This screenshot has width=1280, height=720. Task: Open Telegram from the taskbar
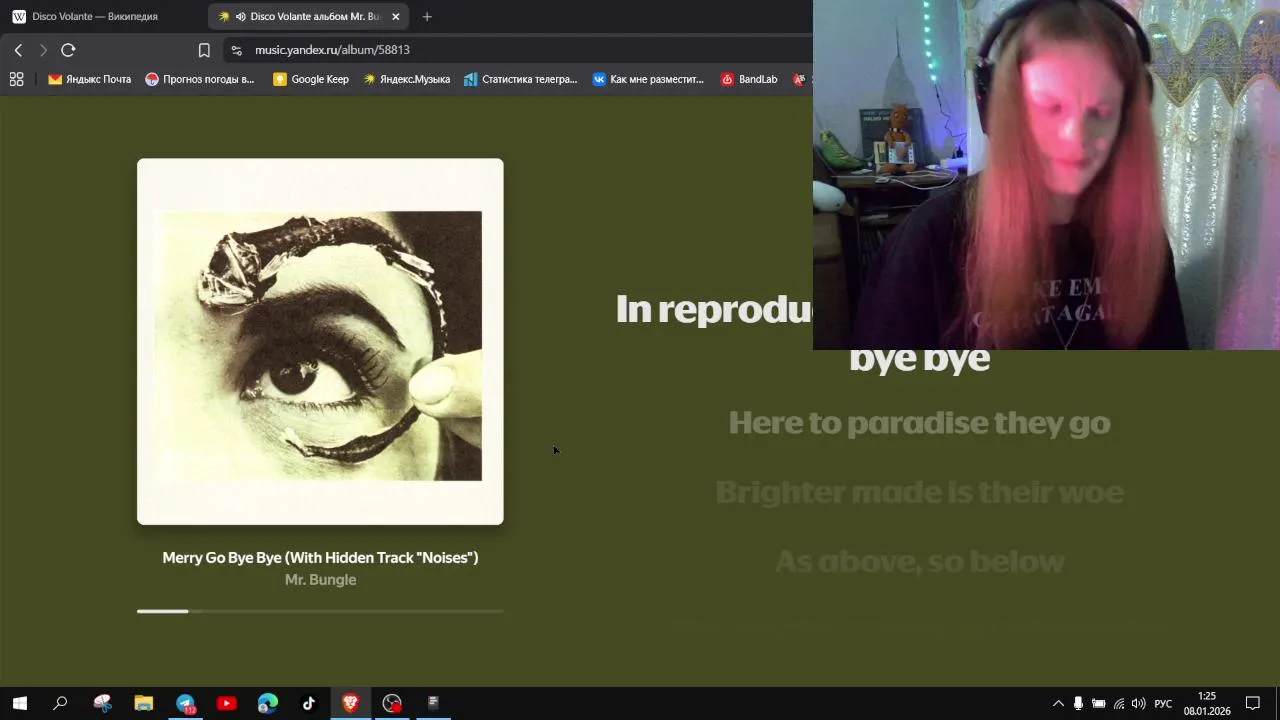186,703
